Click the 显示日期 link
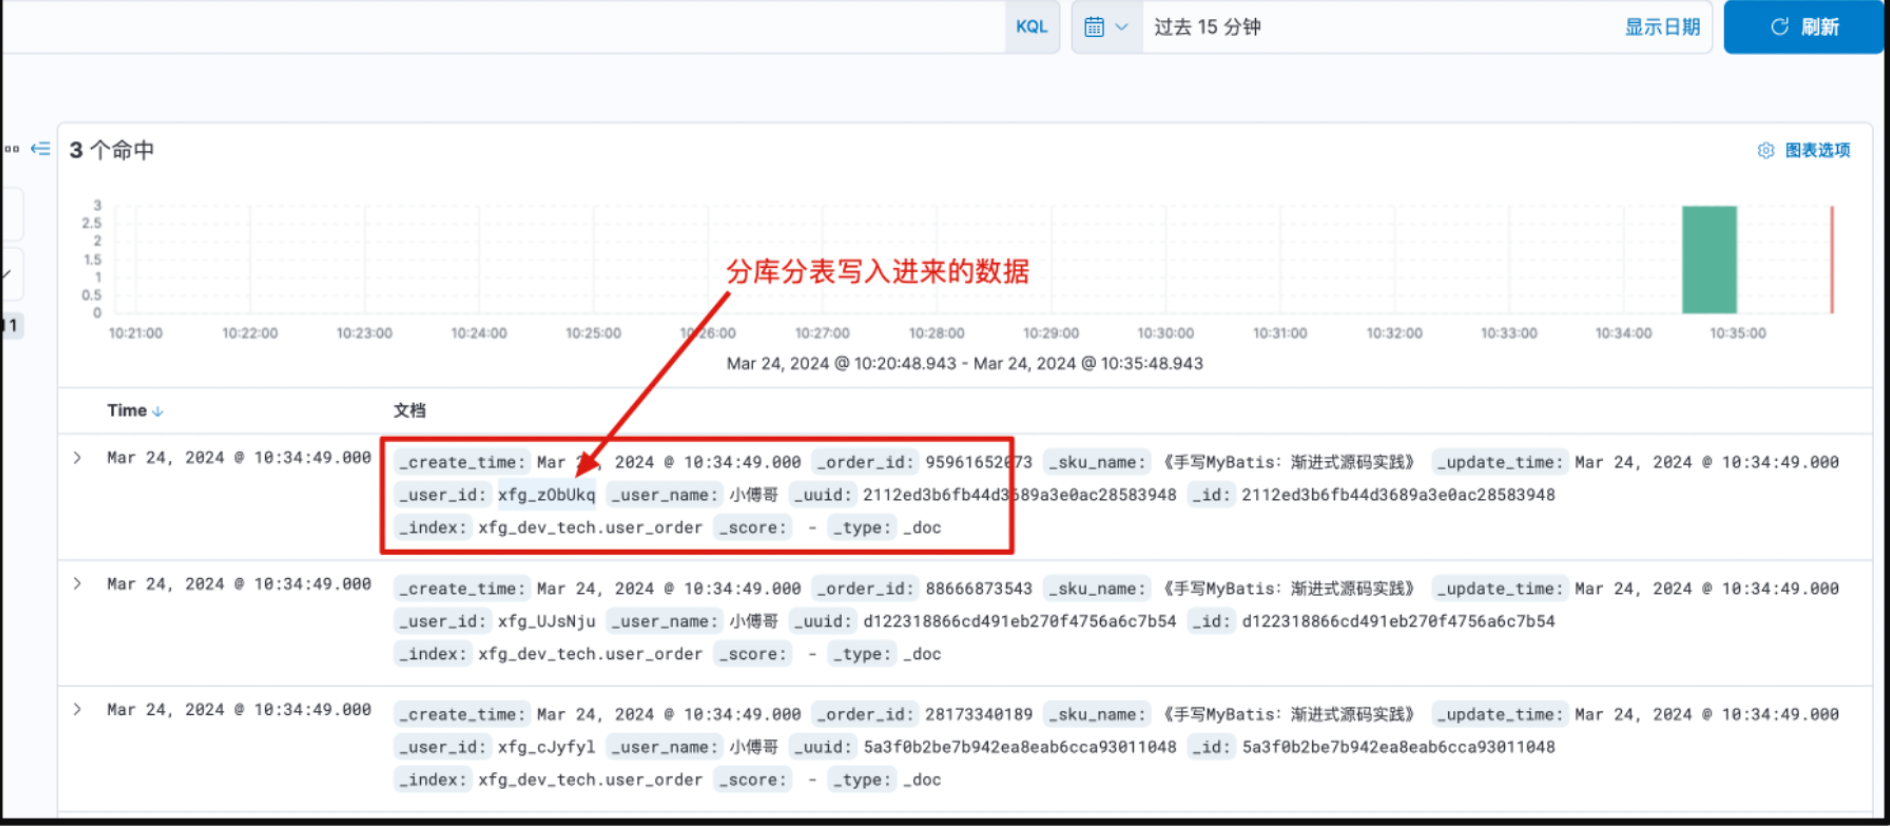Screen dimensions: 1890x828 (1662, 27)
